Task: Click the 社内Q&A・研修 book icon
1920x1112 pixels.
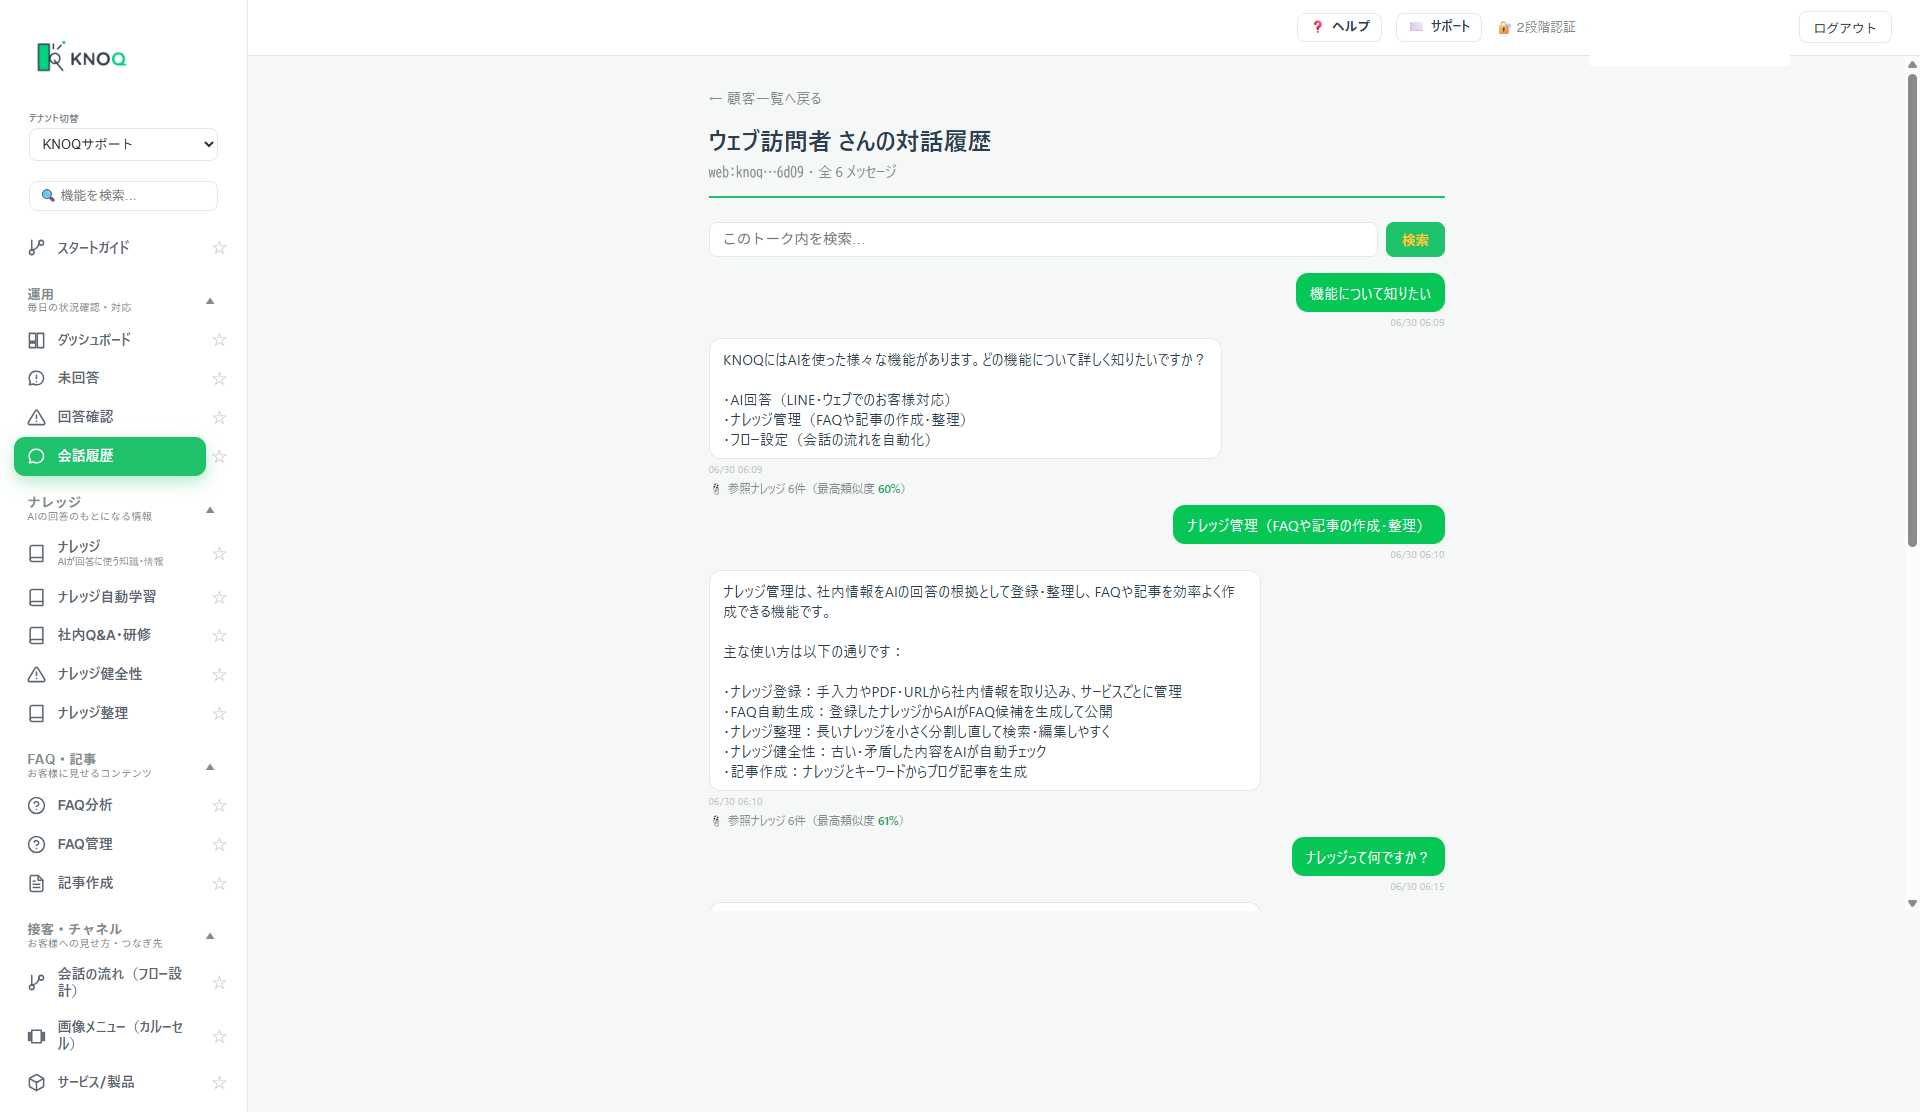Action: (x=36, y=635)
